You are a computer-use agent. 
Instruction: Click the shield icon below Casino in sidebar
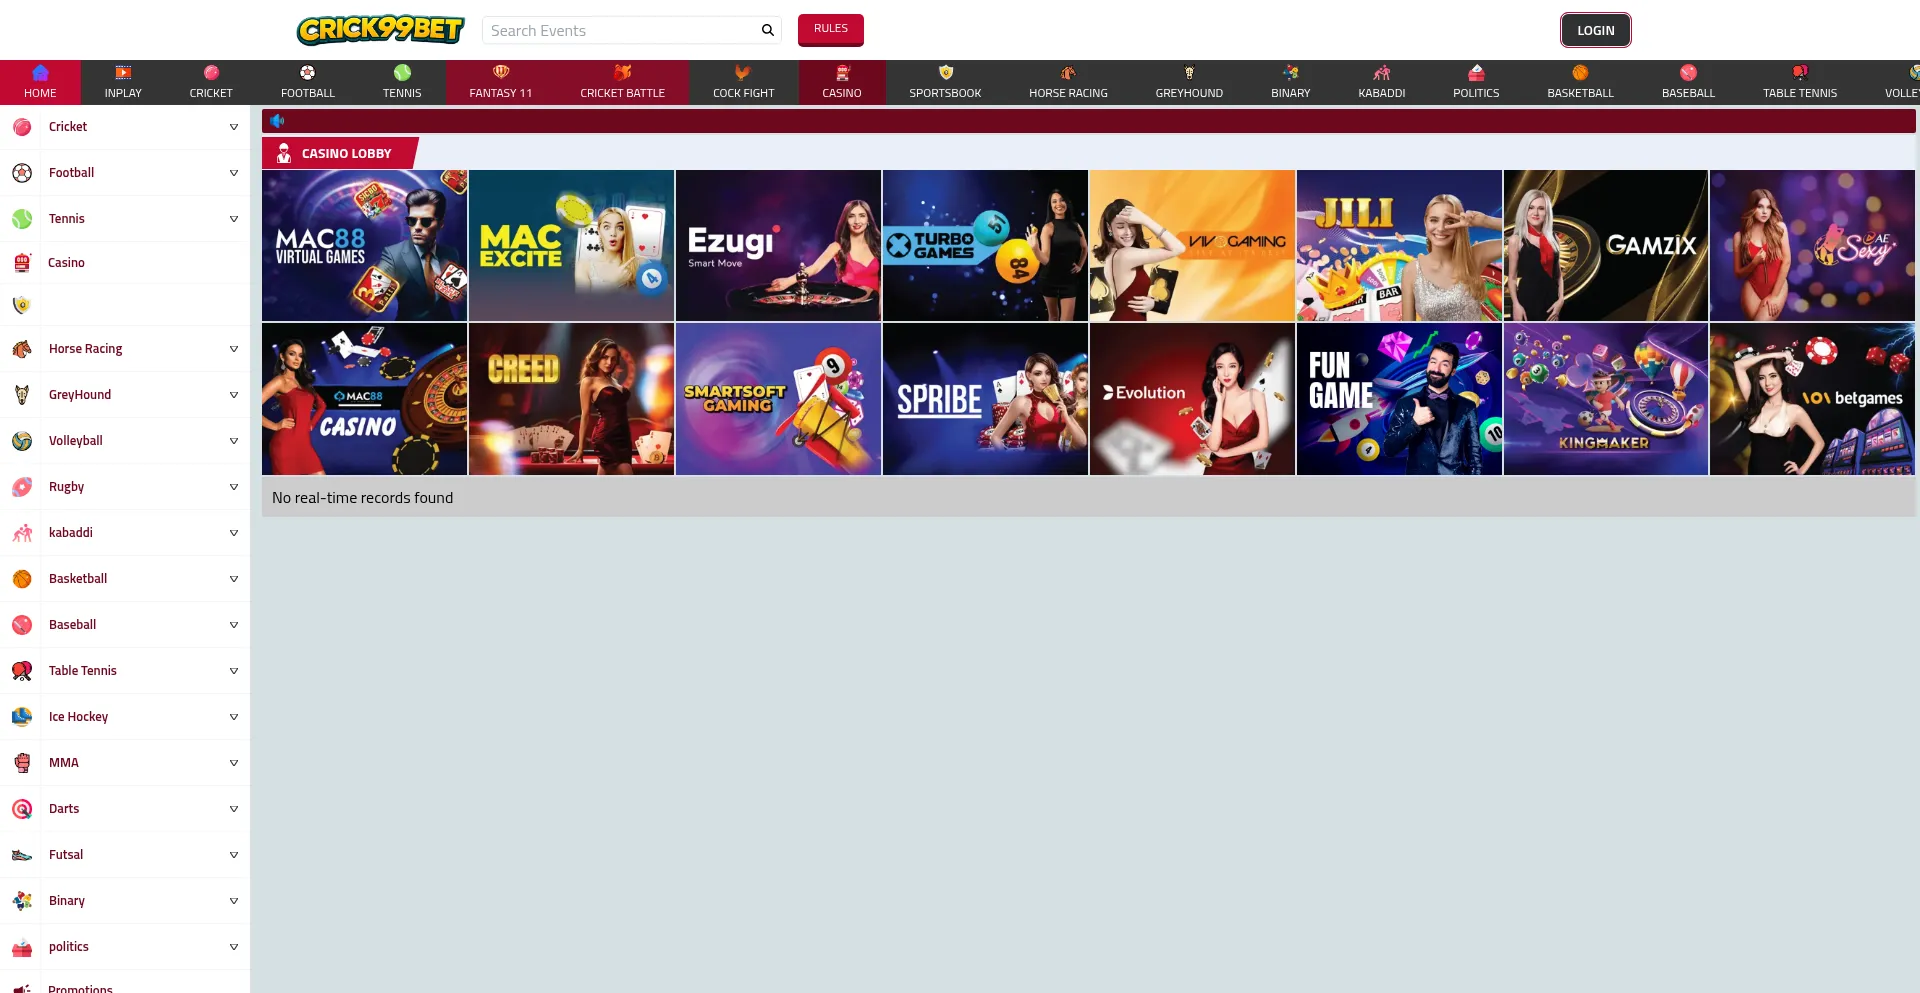(x=22, y=305)
